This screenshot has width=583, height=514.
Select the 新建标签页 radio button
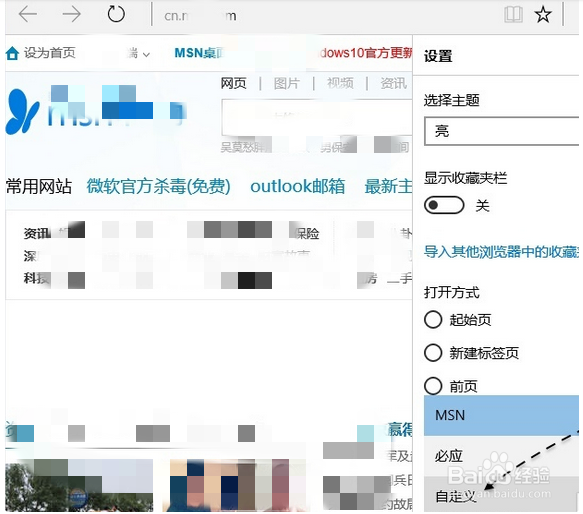433,353
